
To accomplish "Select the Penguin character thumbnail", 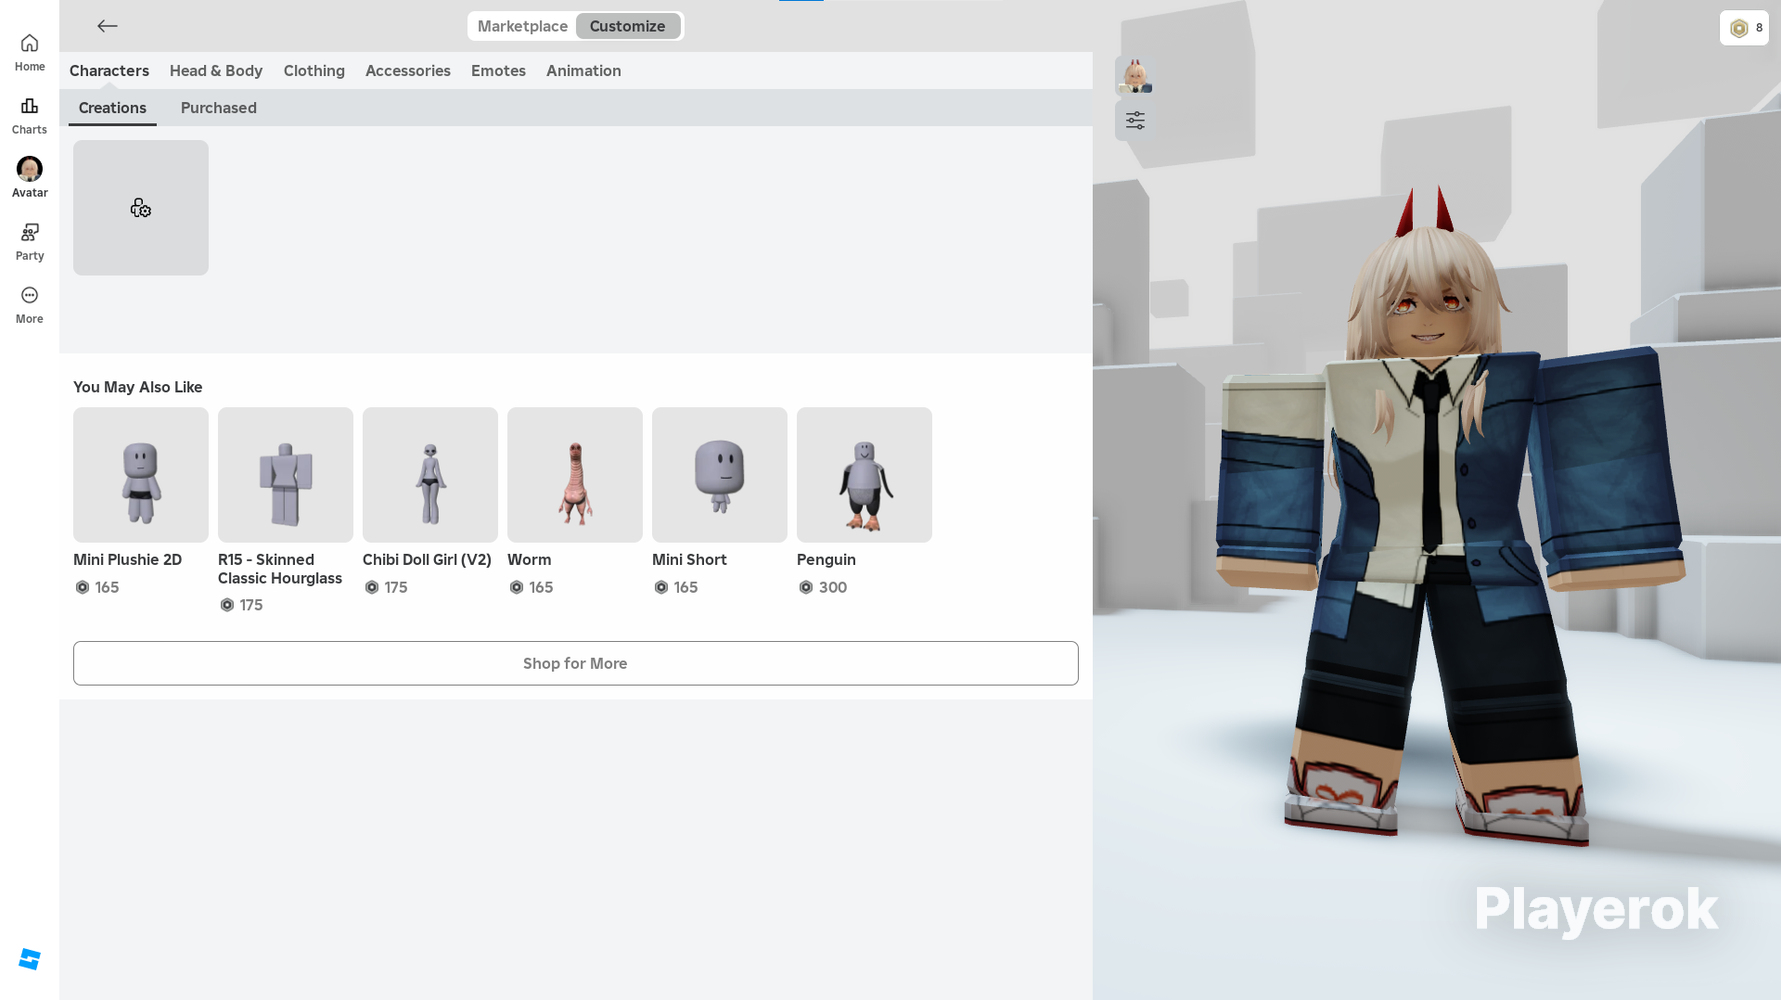I will 864,475.
